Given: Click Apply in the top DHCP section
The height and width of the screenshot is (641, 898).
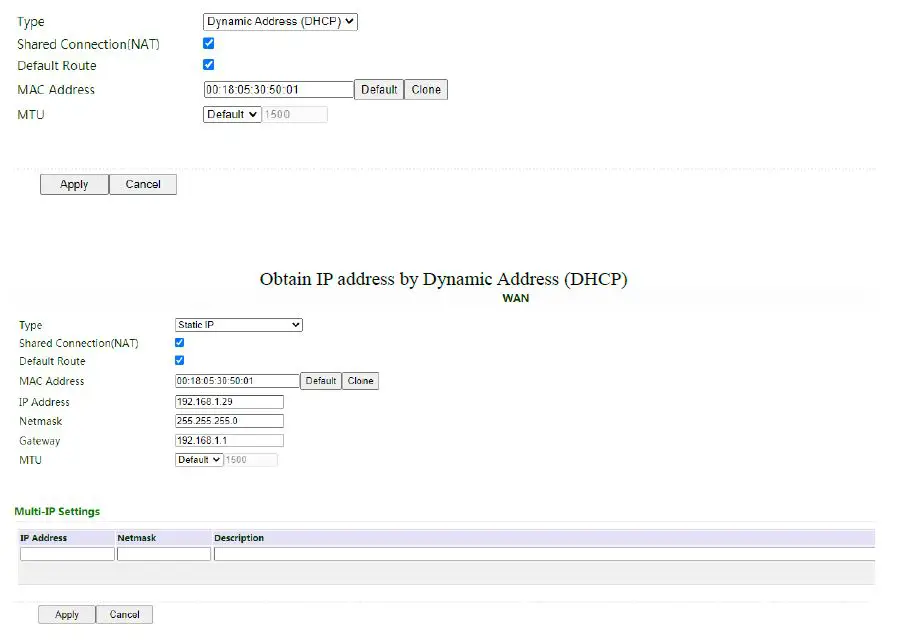Looking at the screenshot, I should click(x=73, y=184).
